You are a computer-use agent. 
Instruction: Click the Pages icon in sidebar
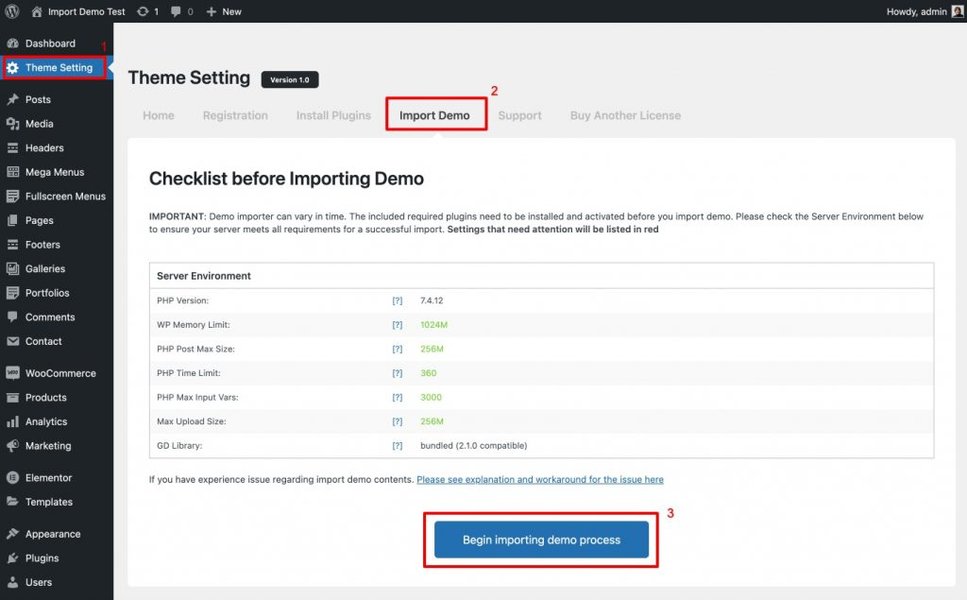point(12,220)
